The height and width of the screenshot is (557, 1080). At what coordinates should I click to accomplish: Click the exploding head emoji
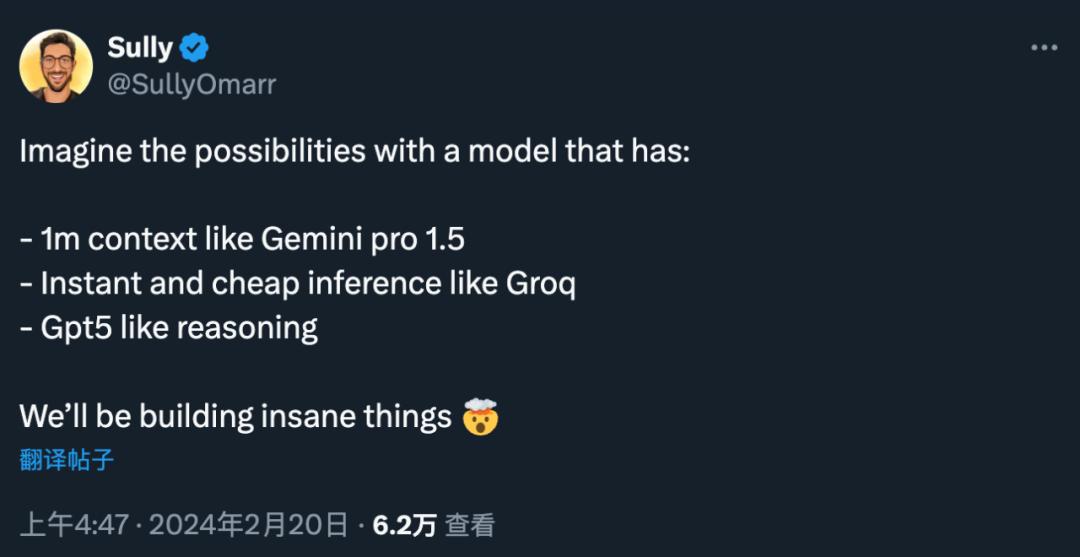click(x=480, y=416)
